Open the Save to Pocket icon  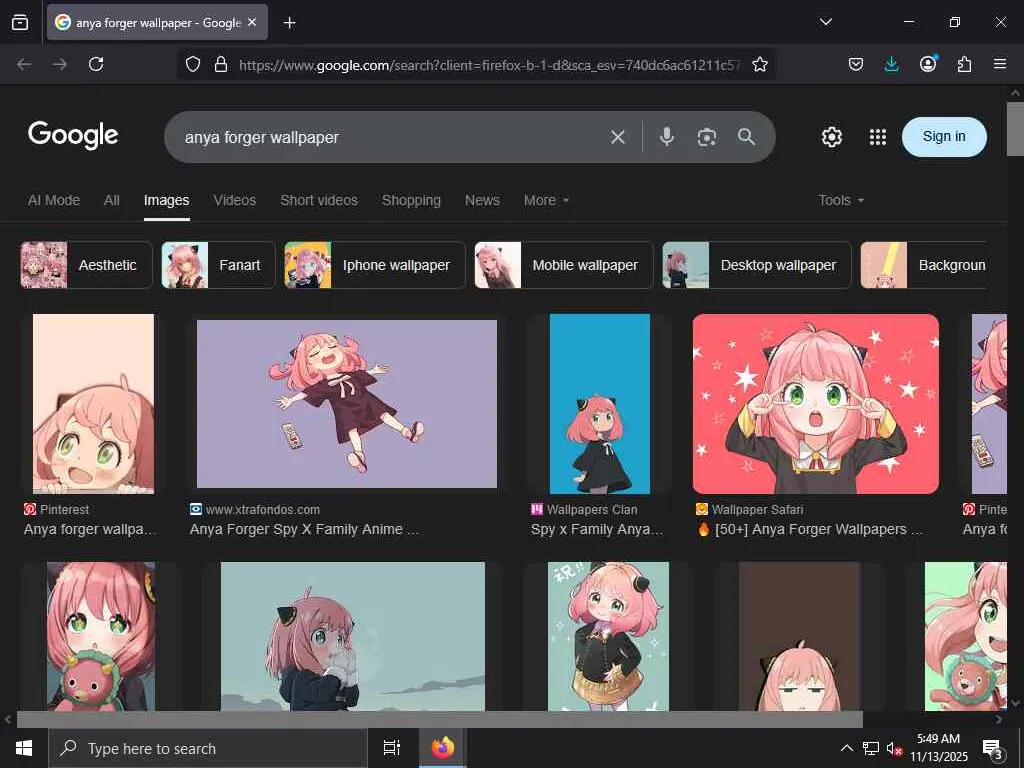coord(856,64)
